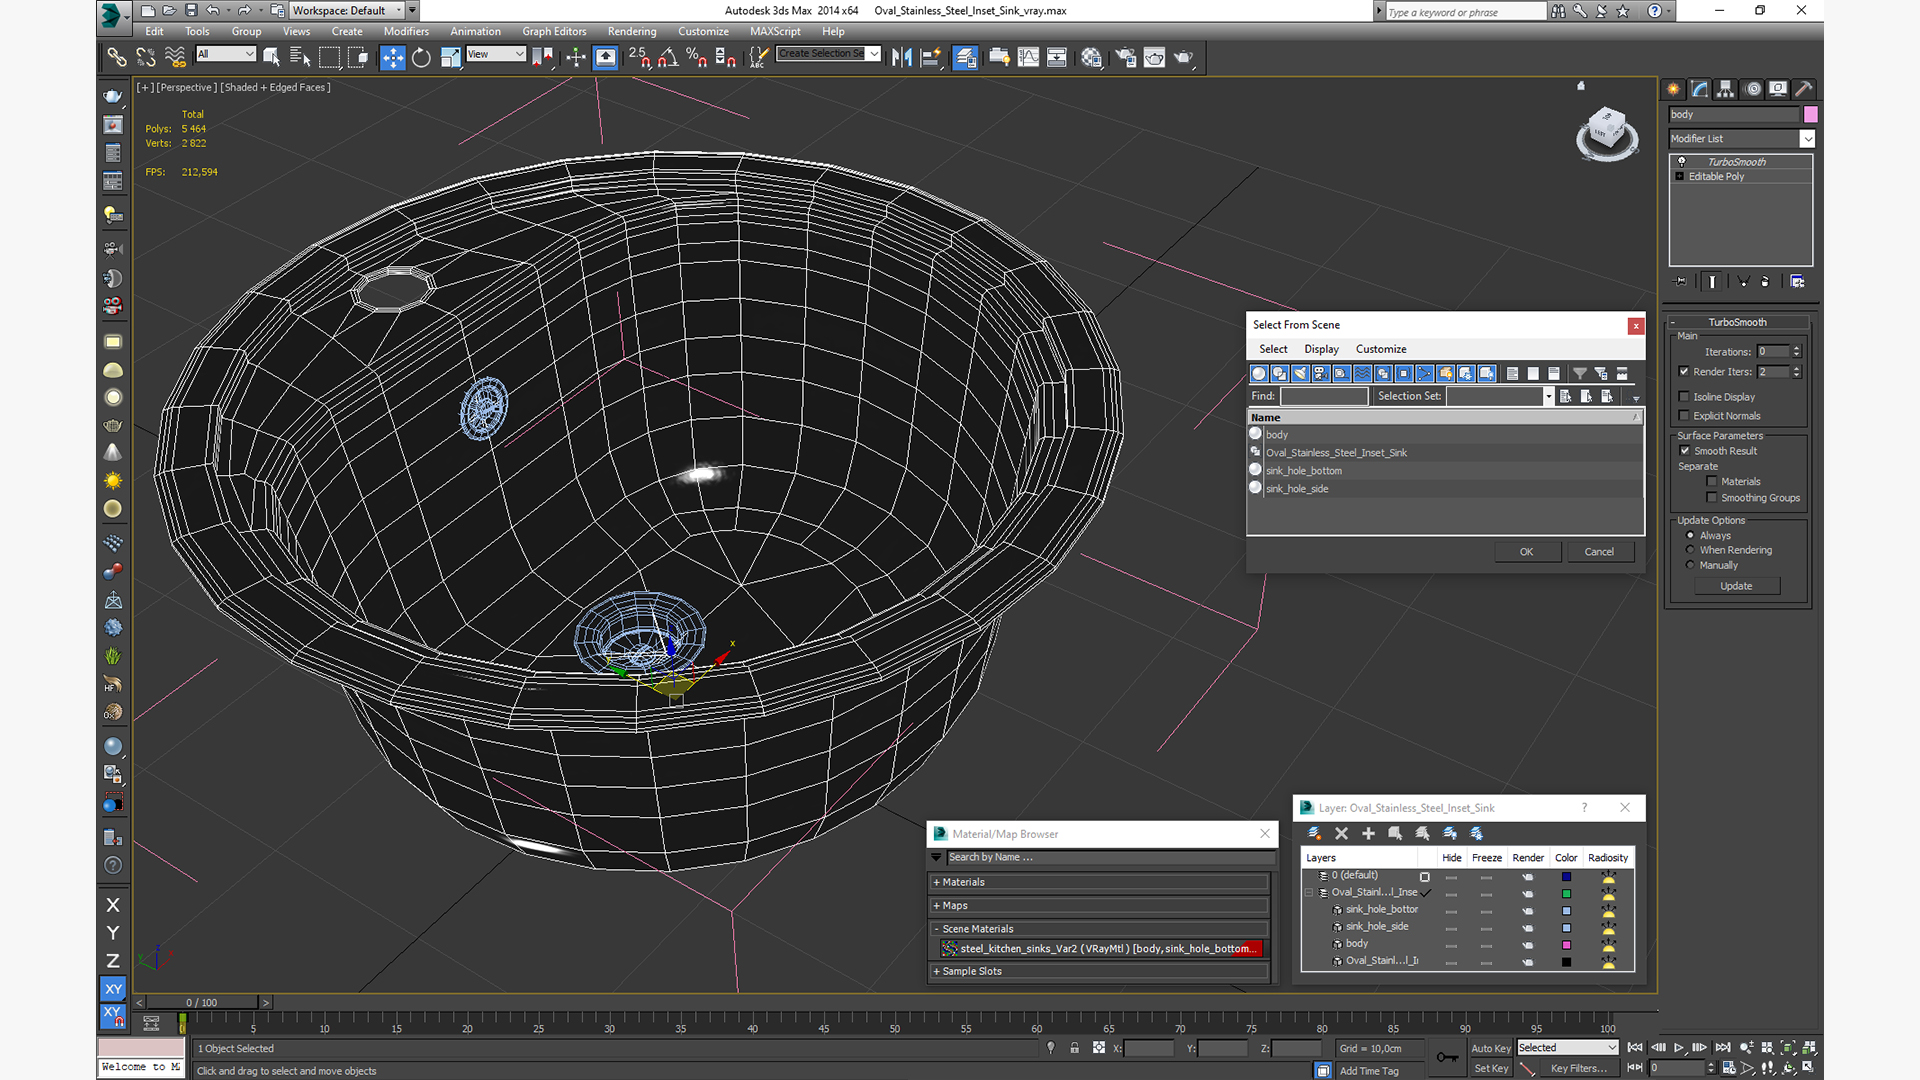Click green color swatch of Oval_Stainl layer

1566,893
